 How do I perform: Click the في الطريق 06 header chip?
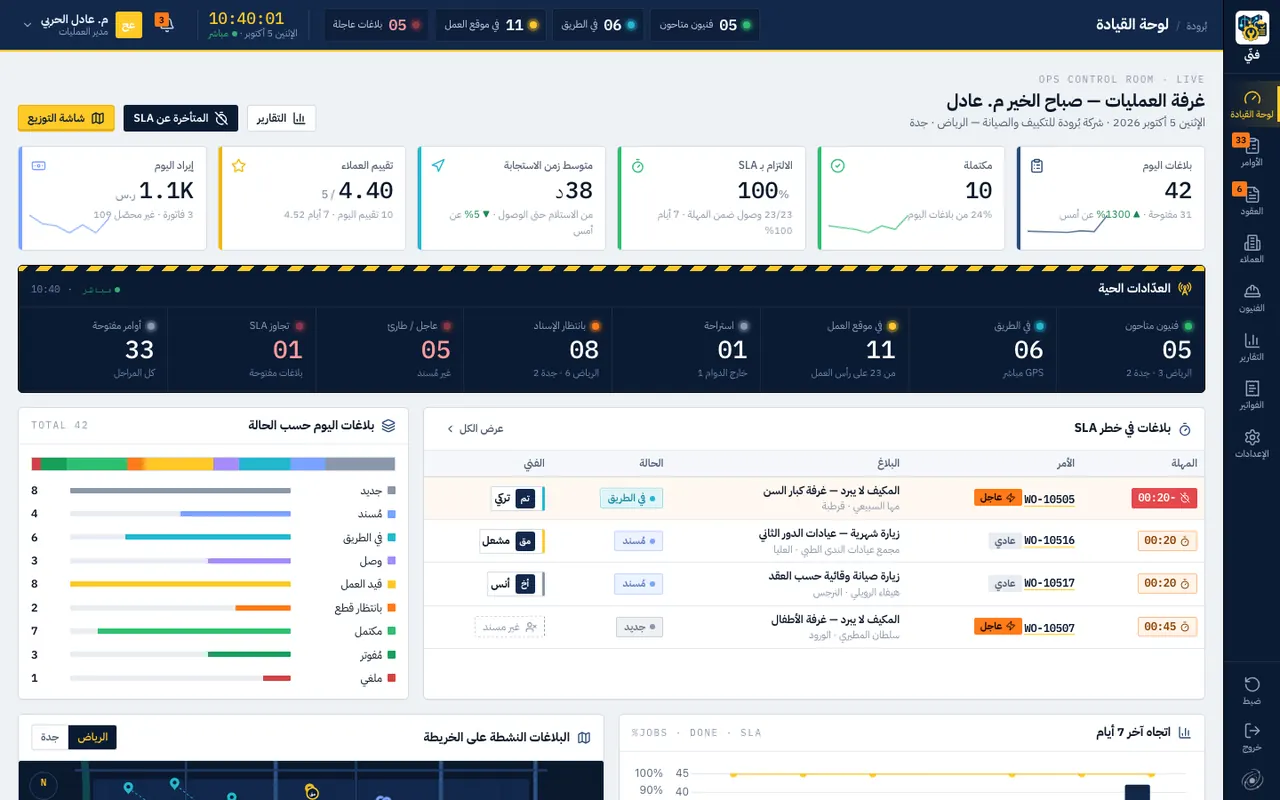tap(599, 25)
